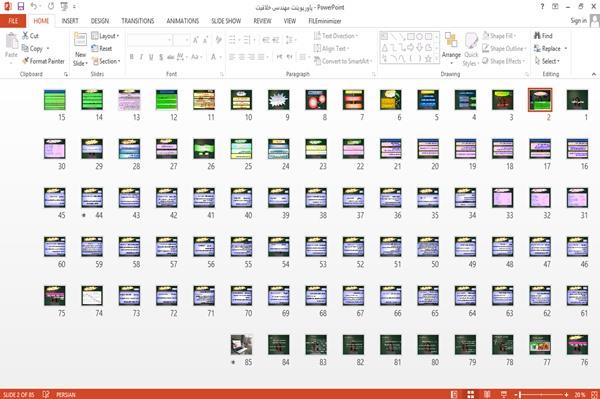Screen dimensions: 600x399
Task: Open the font name combo box
Action: [x=149, y=40]
